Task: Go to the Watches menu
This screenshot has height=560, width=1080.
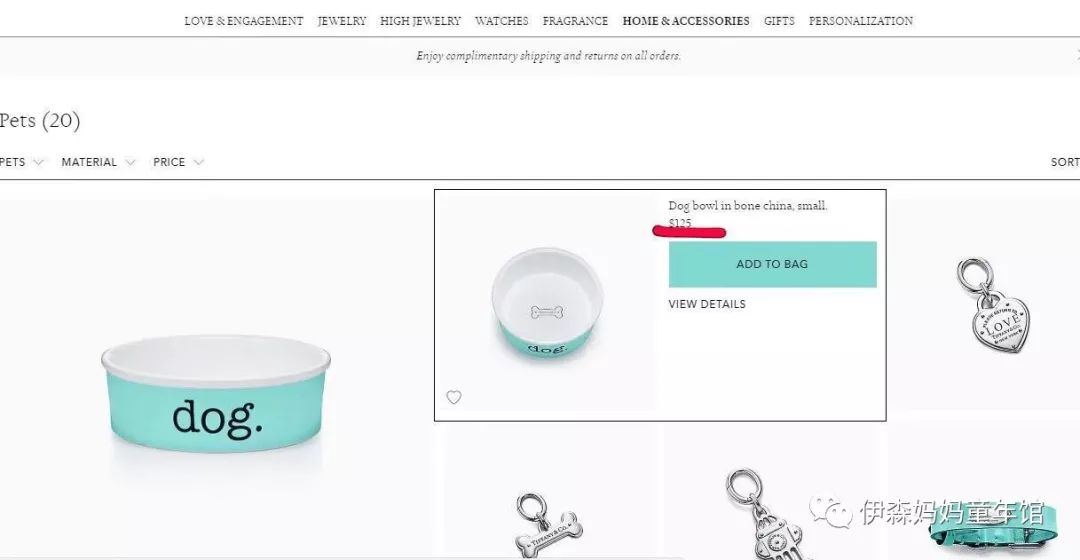Action: tap(501, 21)
